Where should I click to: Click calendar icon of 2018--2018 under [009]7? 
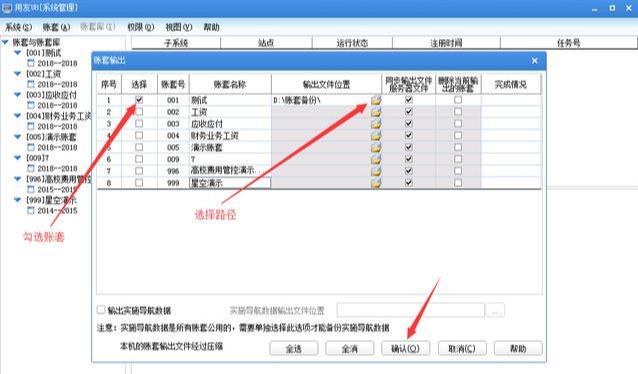tap(31, 168)
